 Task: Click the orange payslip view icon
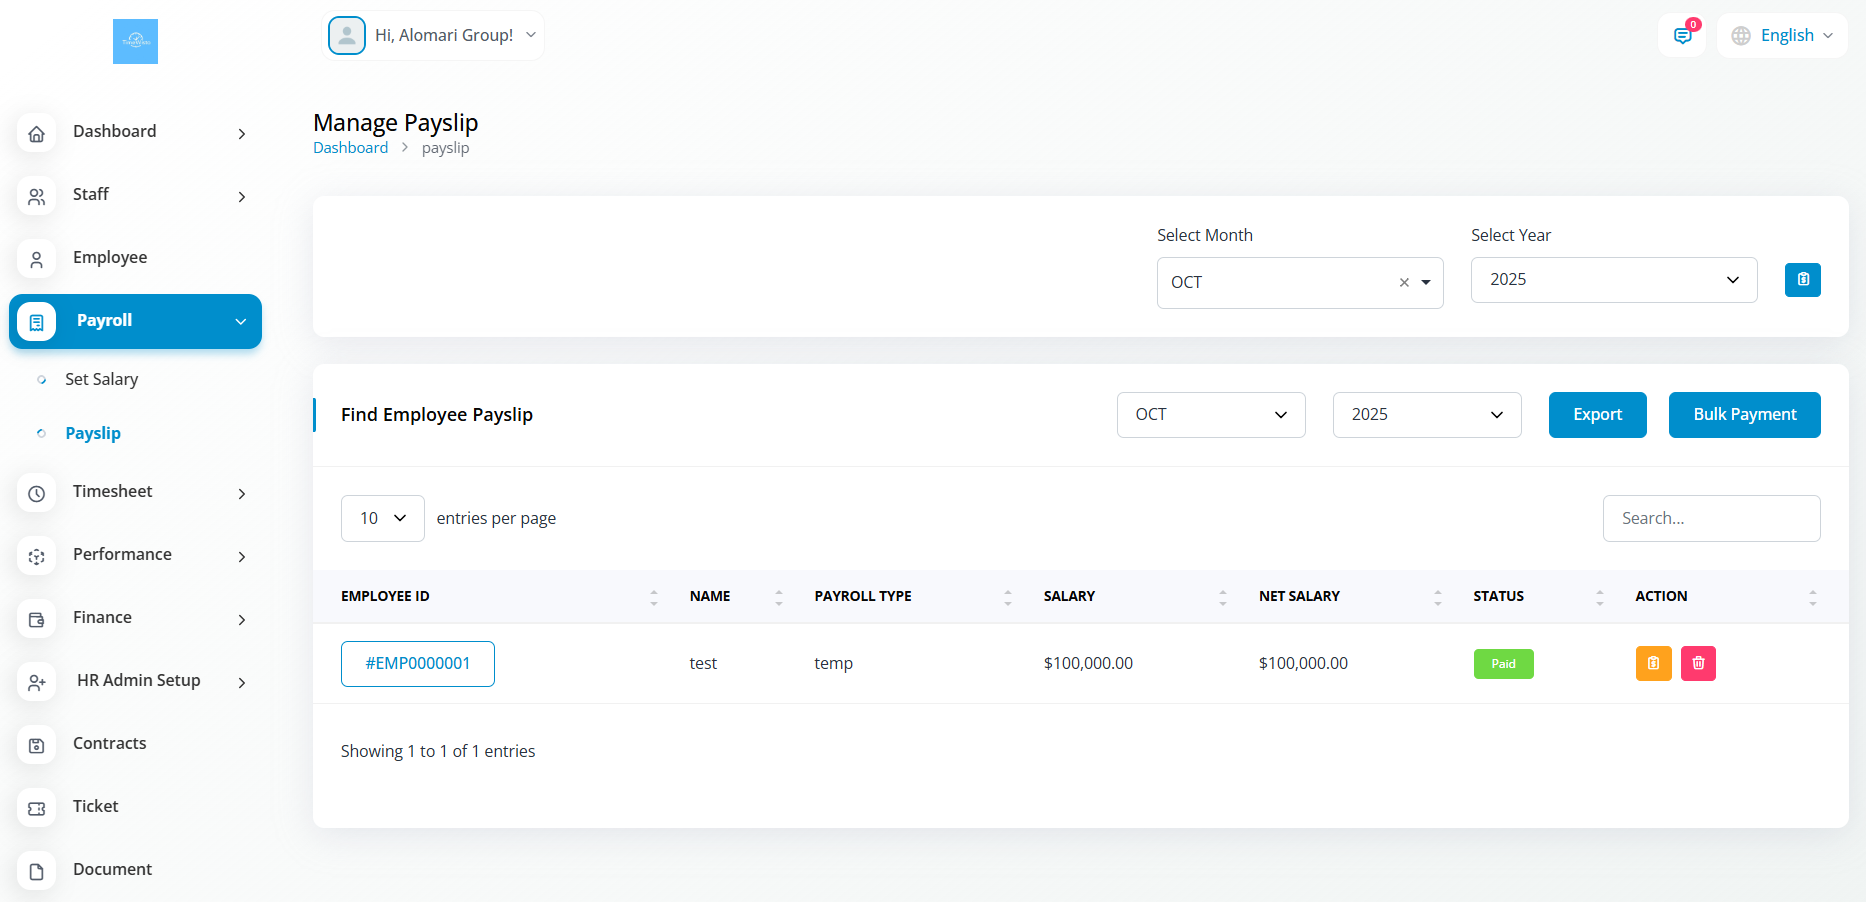(1653, 663)
